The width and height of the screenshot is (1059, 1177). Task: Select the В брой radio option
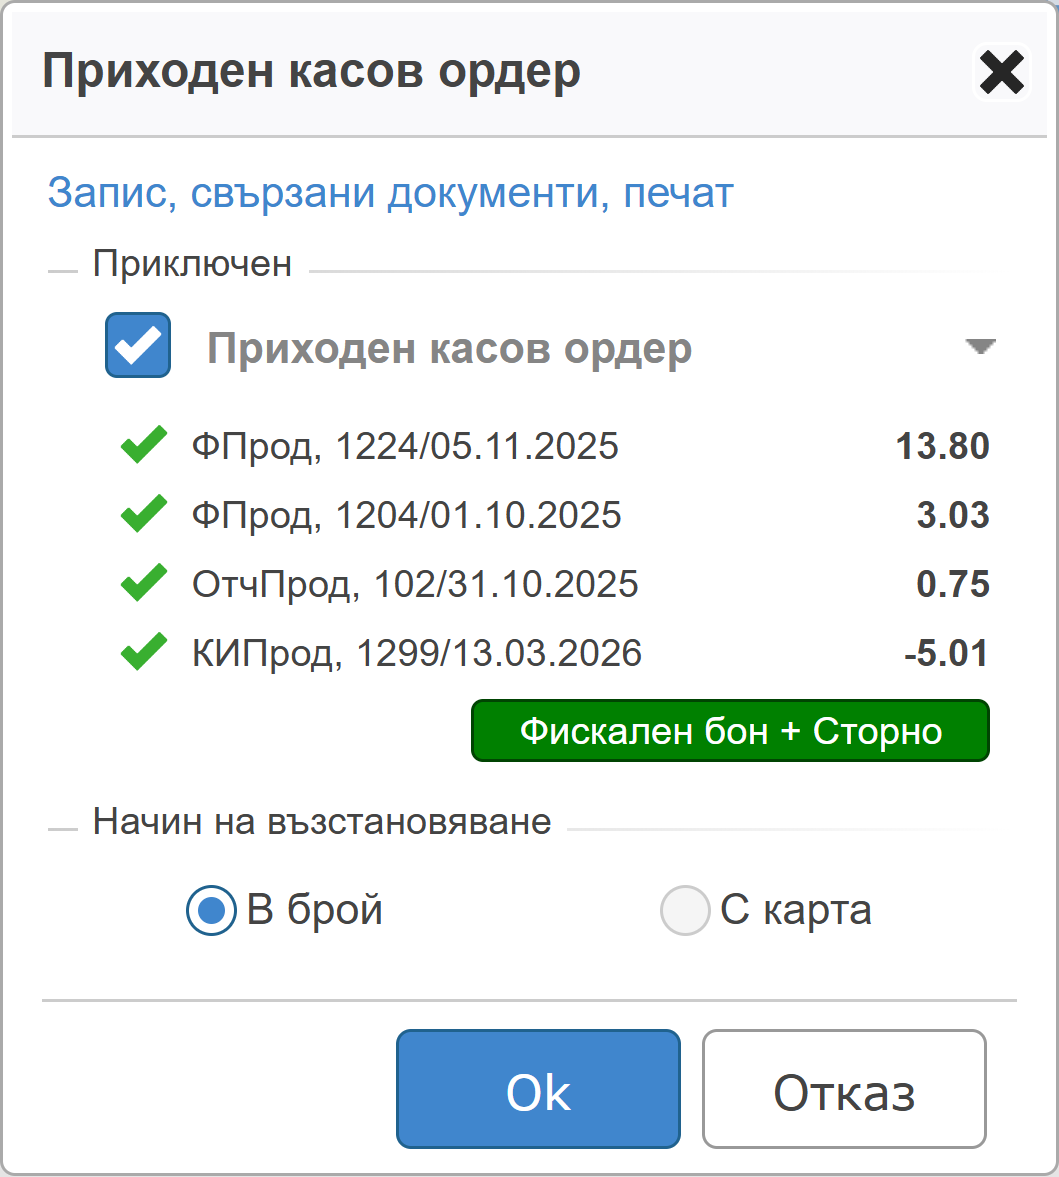(x=211, y=911)
